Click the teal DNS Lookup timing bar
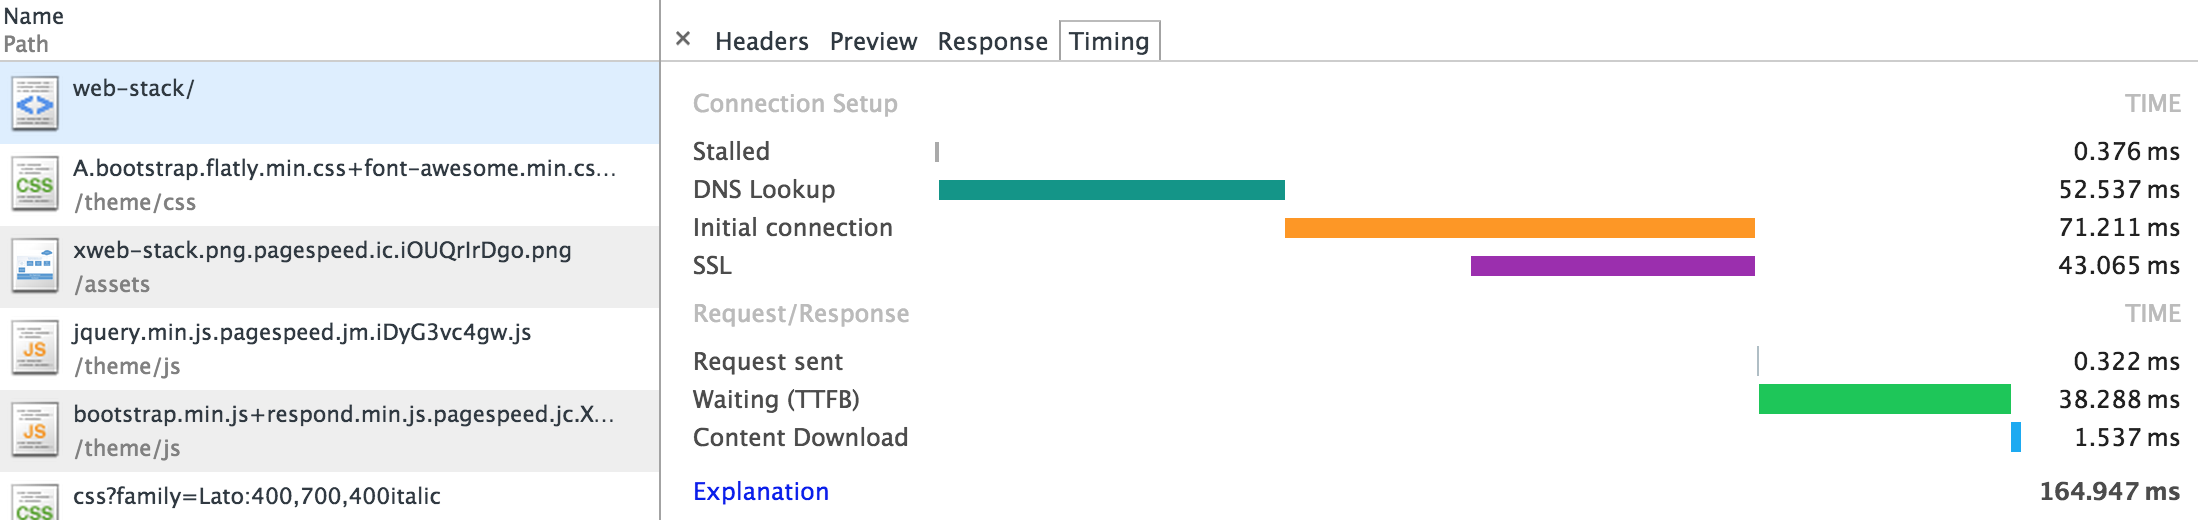 1112,190
